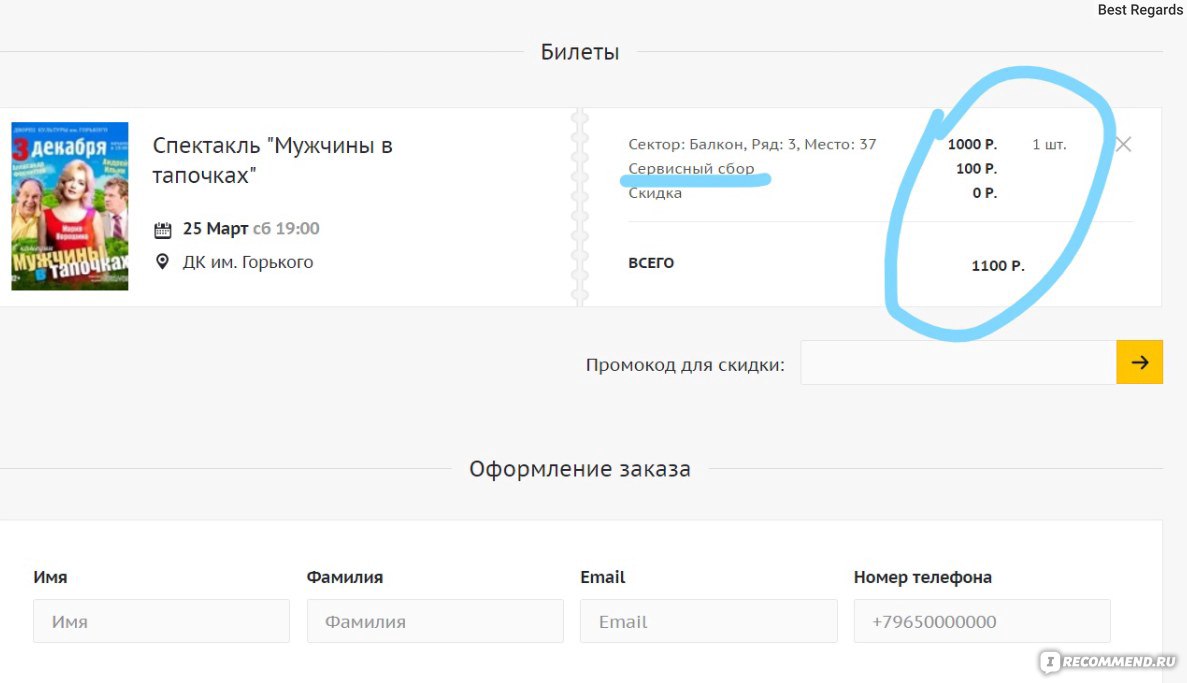Select the Сервисный сбор label

pyautogui.click(x=691, y=168)
